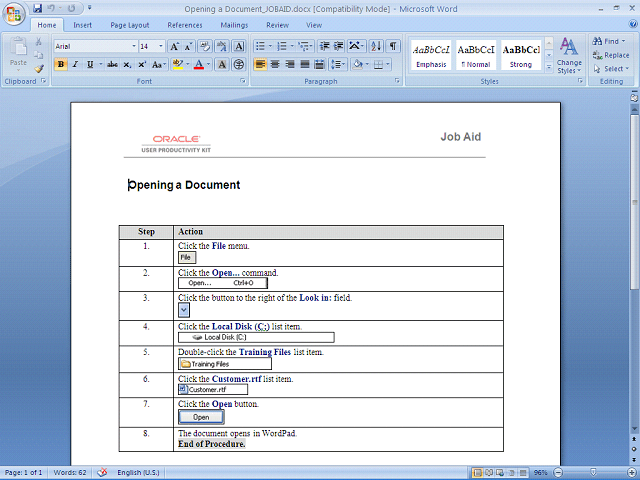Switch to the Mailings tab
The width and height of the screenshot is (640, 480).
[234, 25]
